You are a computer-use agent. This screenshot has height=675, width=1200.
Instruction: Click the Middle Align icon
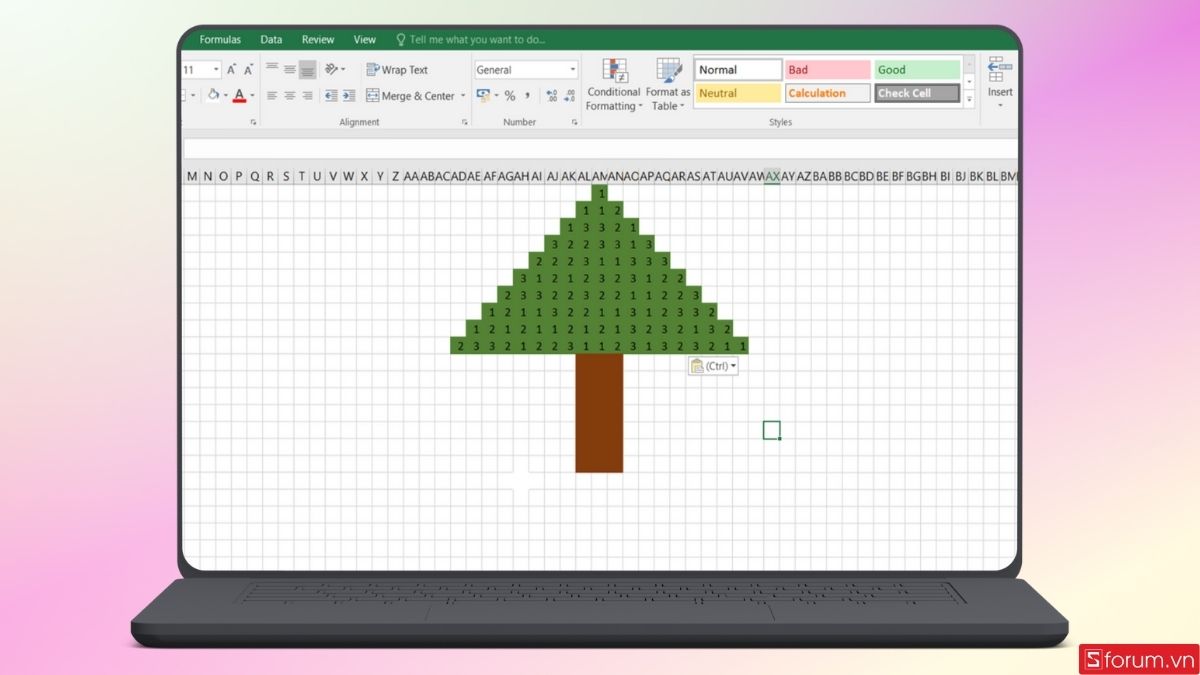(290, 70)
